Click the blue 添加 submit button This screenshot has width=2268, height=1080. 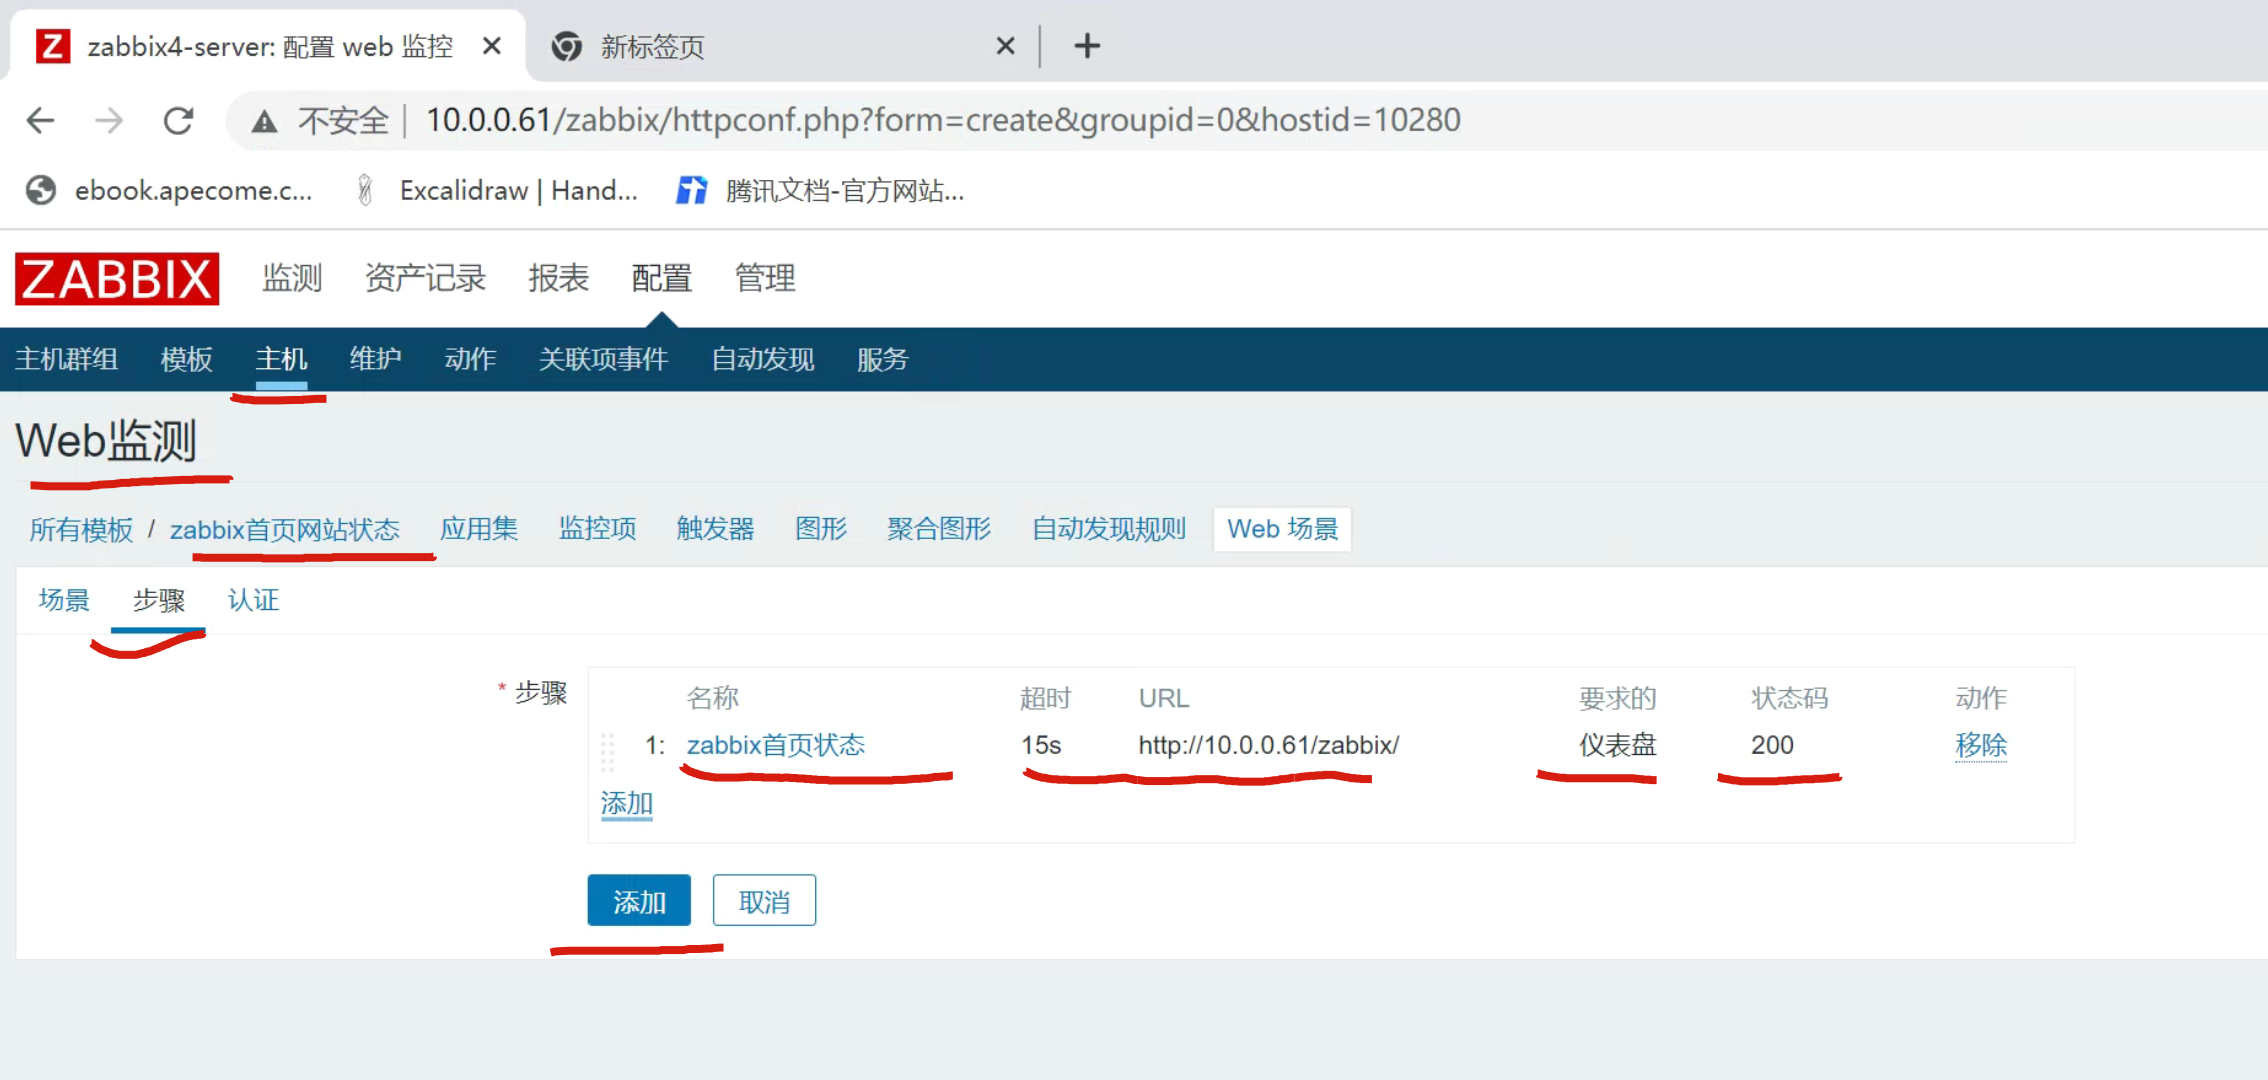coord(638,901)
